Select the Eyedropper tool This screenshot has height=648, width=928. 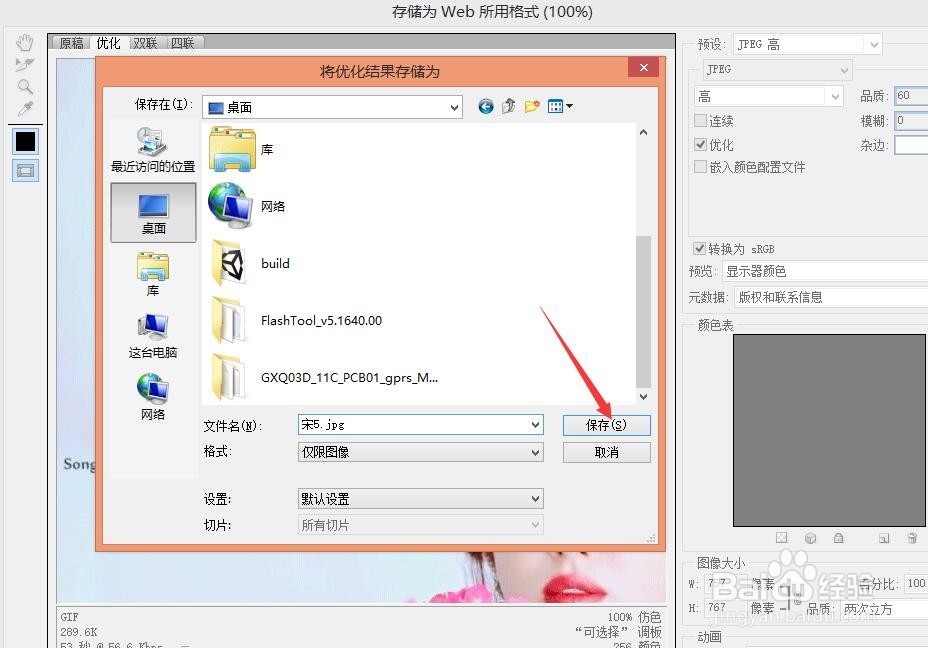[x=25, y=109]
